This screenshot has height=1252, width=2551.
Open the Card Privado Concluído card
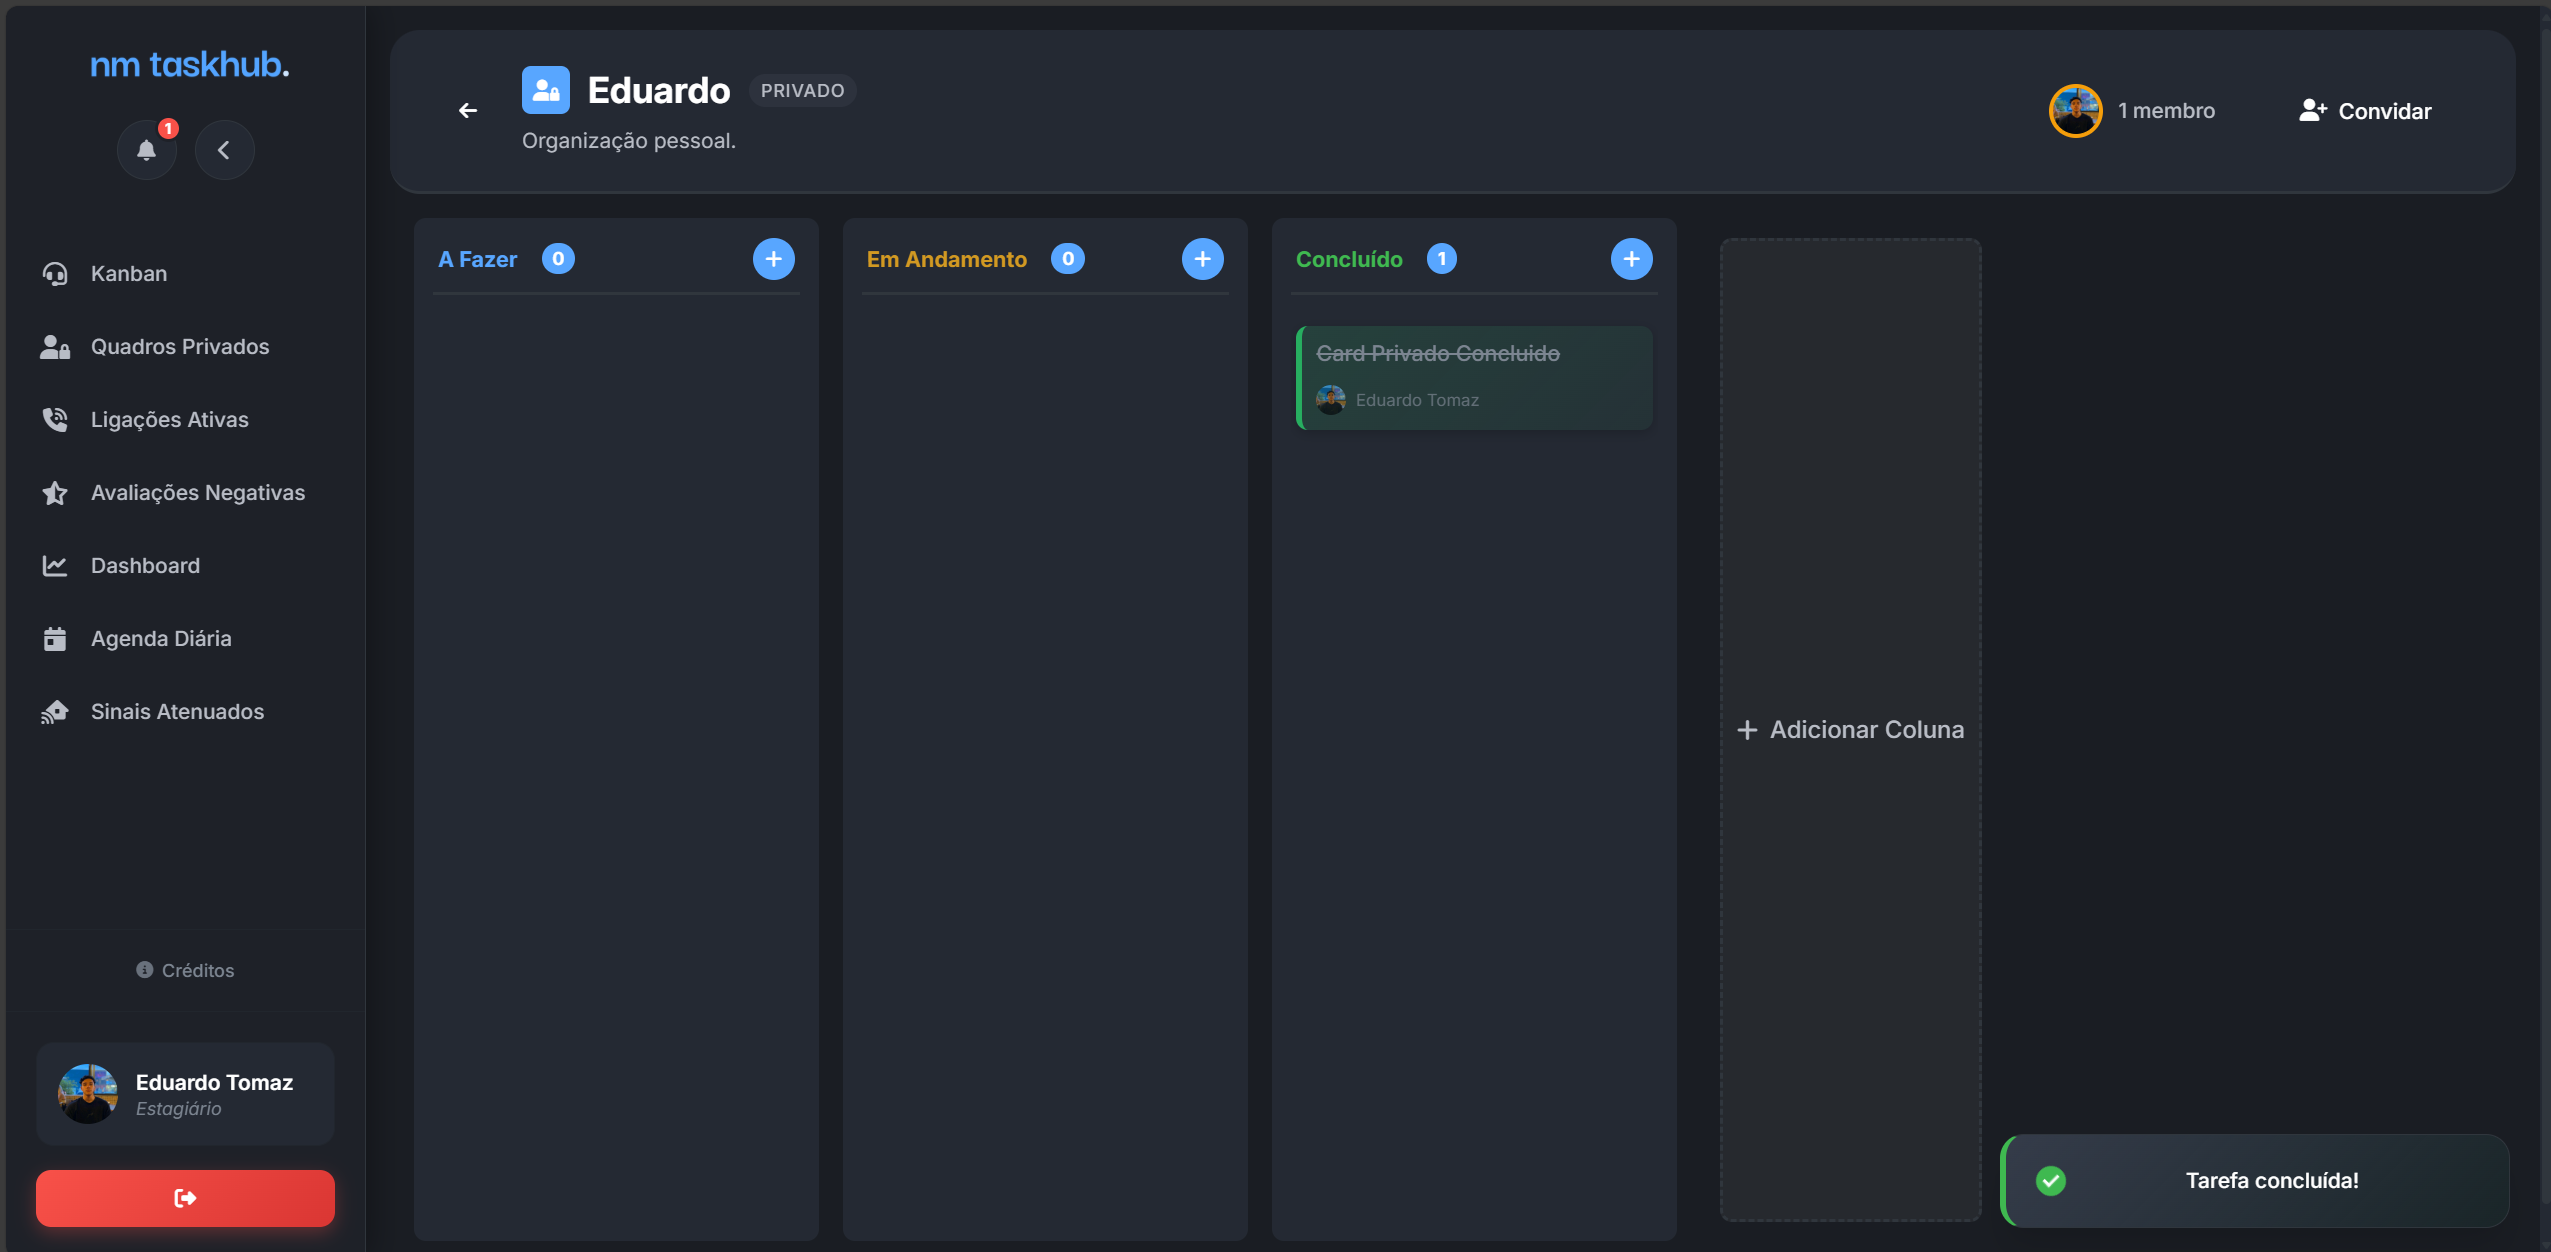pos(1475,377)
